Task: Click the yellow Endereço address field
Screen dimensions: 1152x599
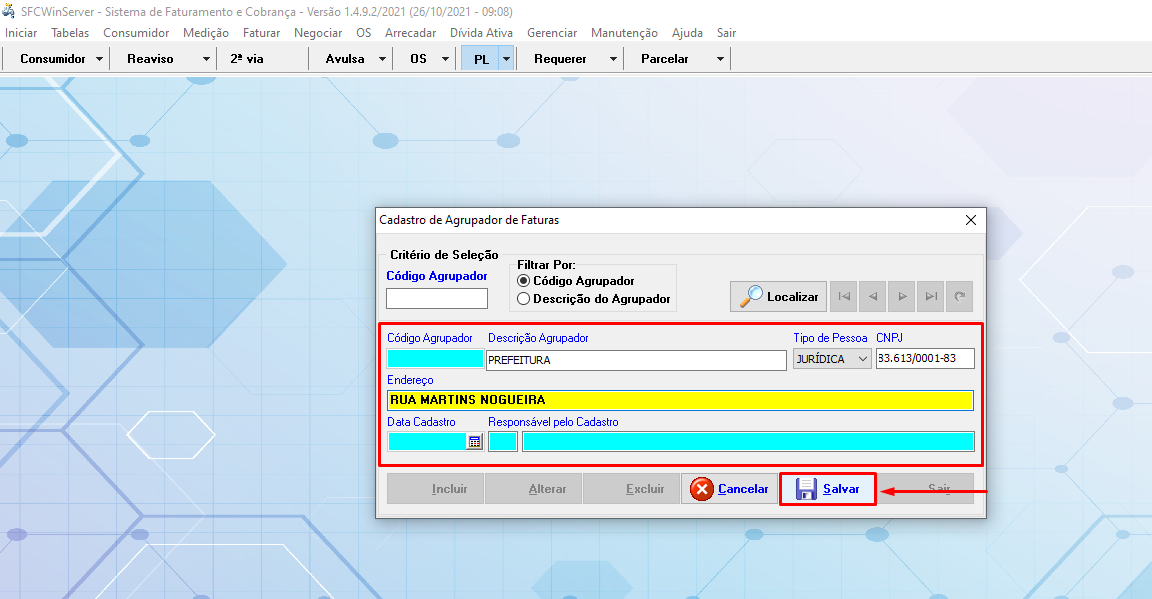Action: click(x=680, y=400)
